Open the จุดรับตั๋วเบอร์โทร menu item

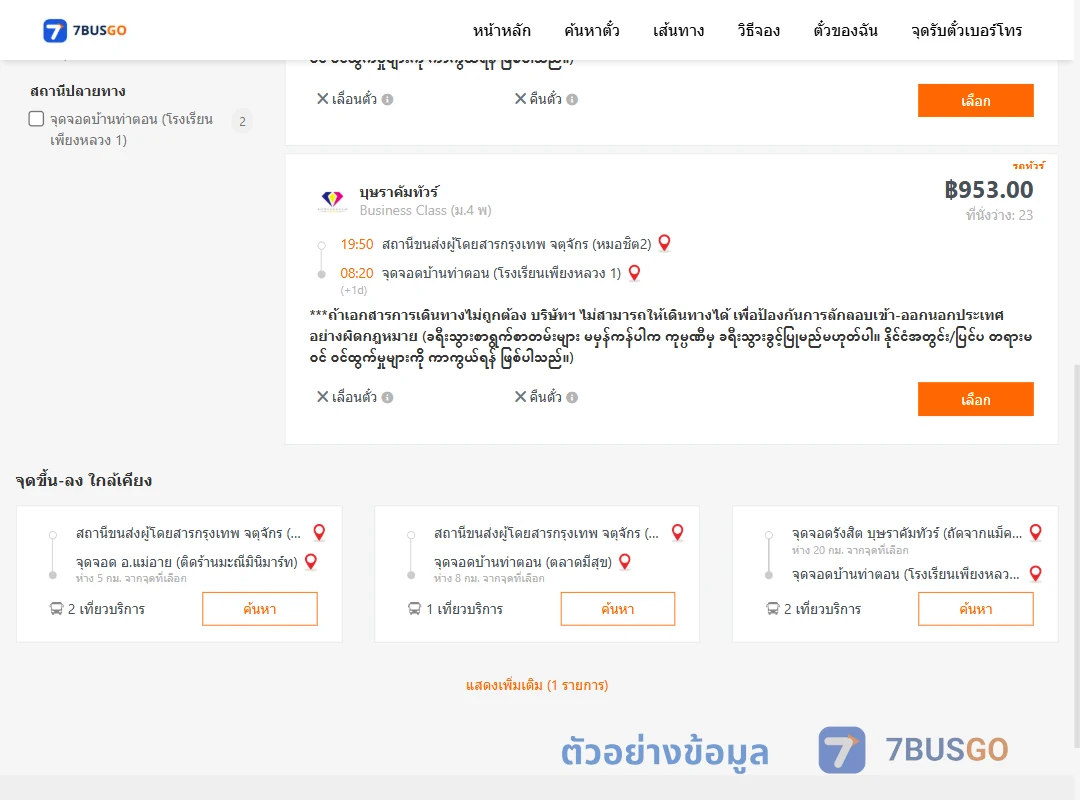tap(966, 30)
